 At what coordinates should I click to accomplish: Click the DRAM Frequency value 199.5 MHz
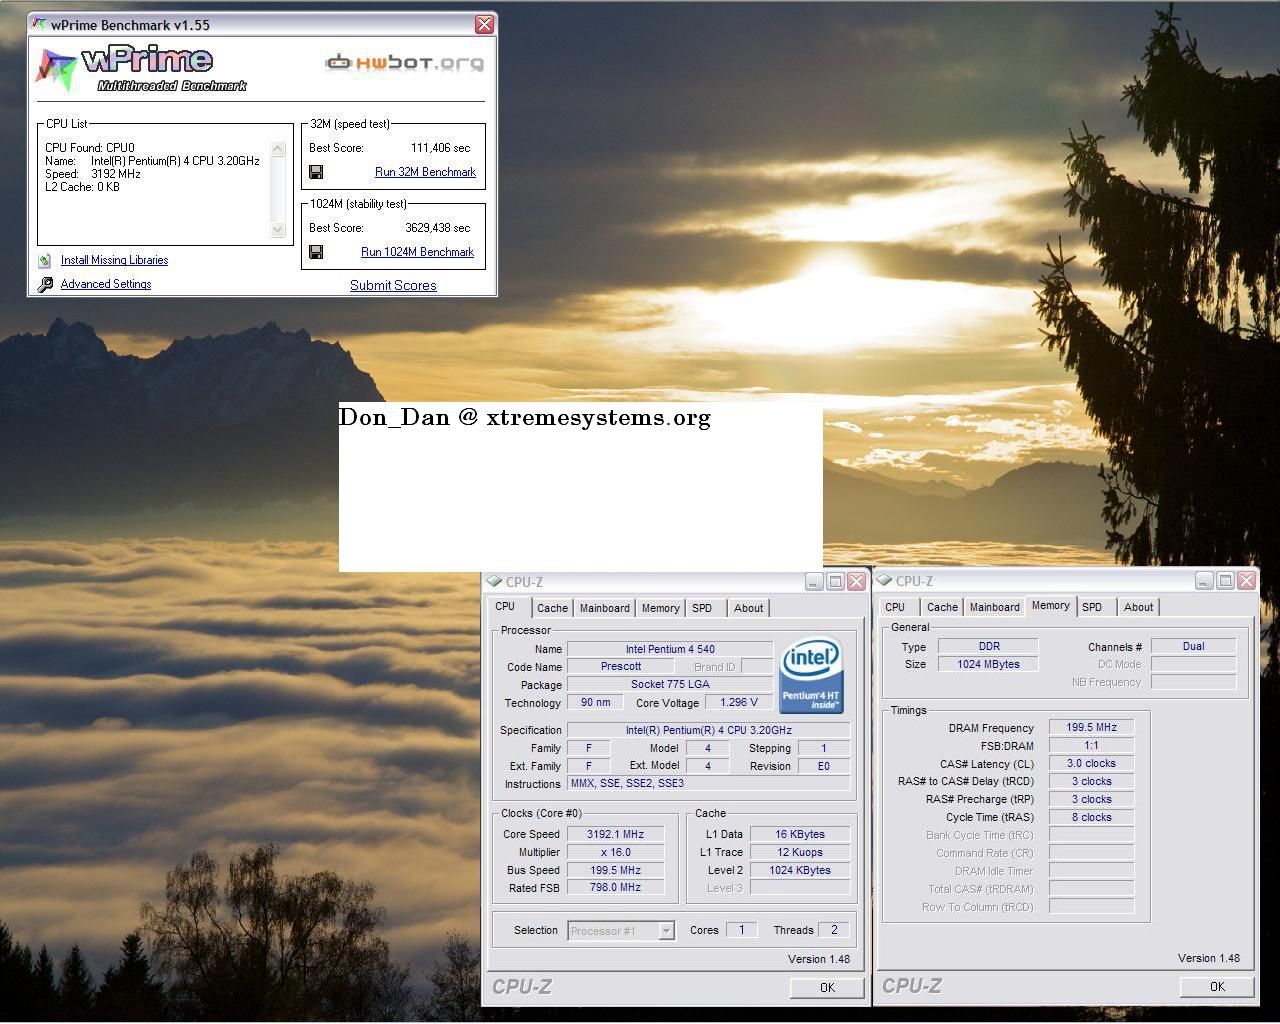pos(1091,727)
